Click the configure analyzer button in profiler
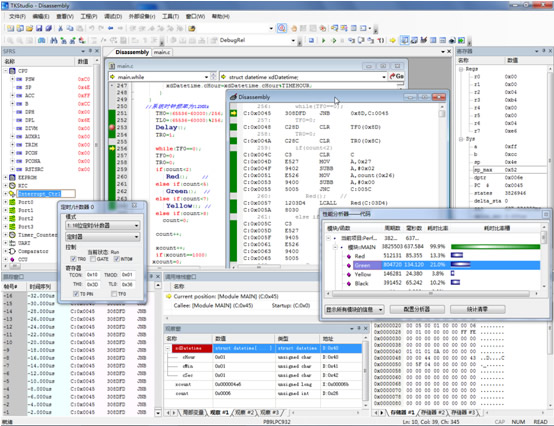 (x=417, y=309)
